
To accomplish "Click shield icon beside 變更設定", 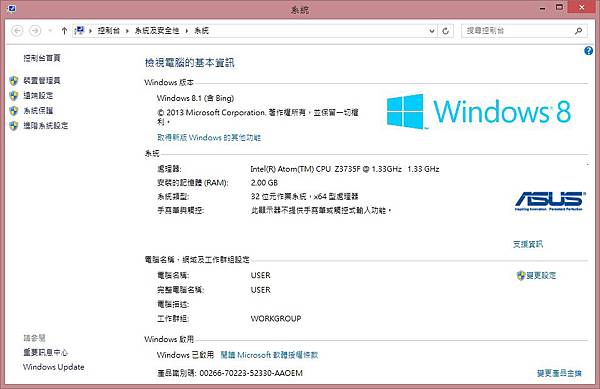I will 520,275.
